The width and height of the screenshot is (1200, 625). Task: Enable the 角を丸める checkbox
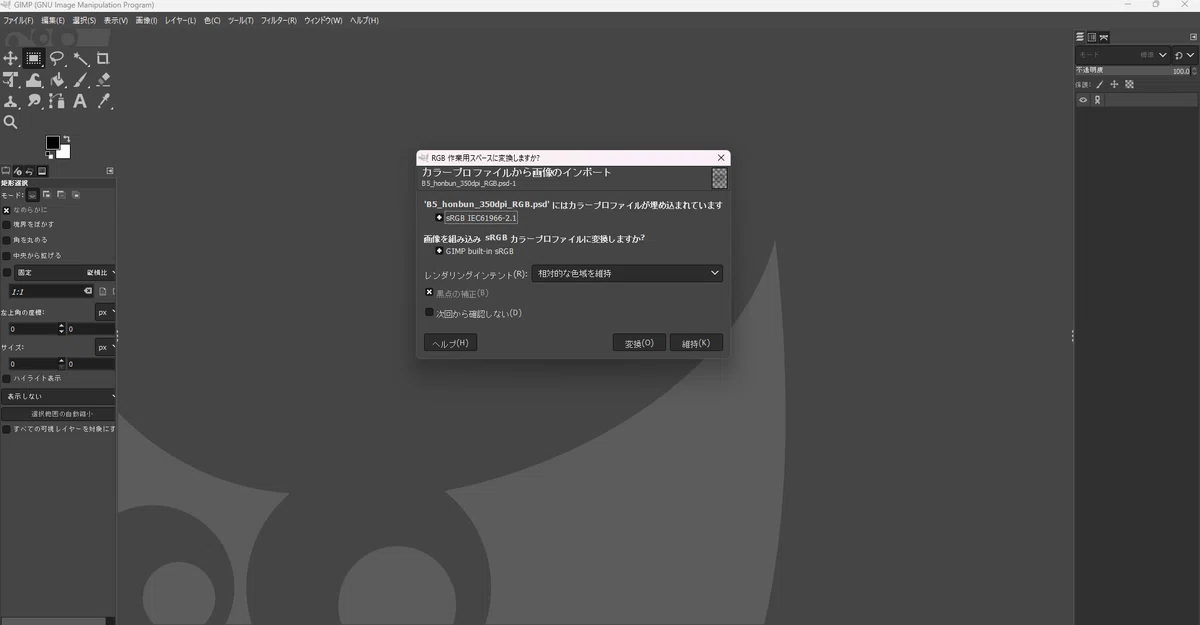[x=6, y=240]
